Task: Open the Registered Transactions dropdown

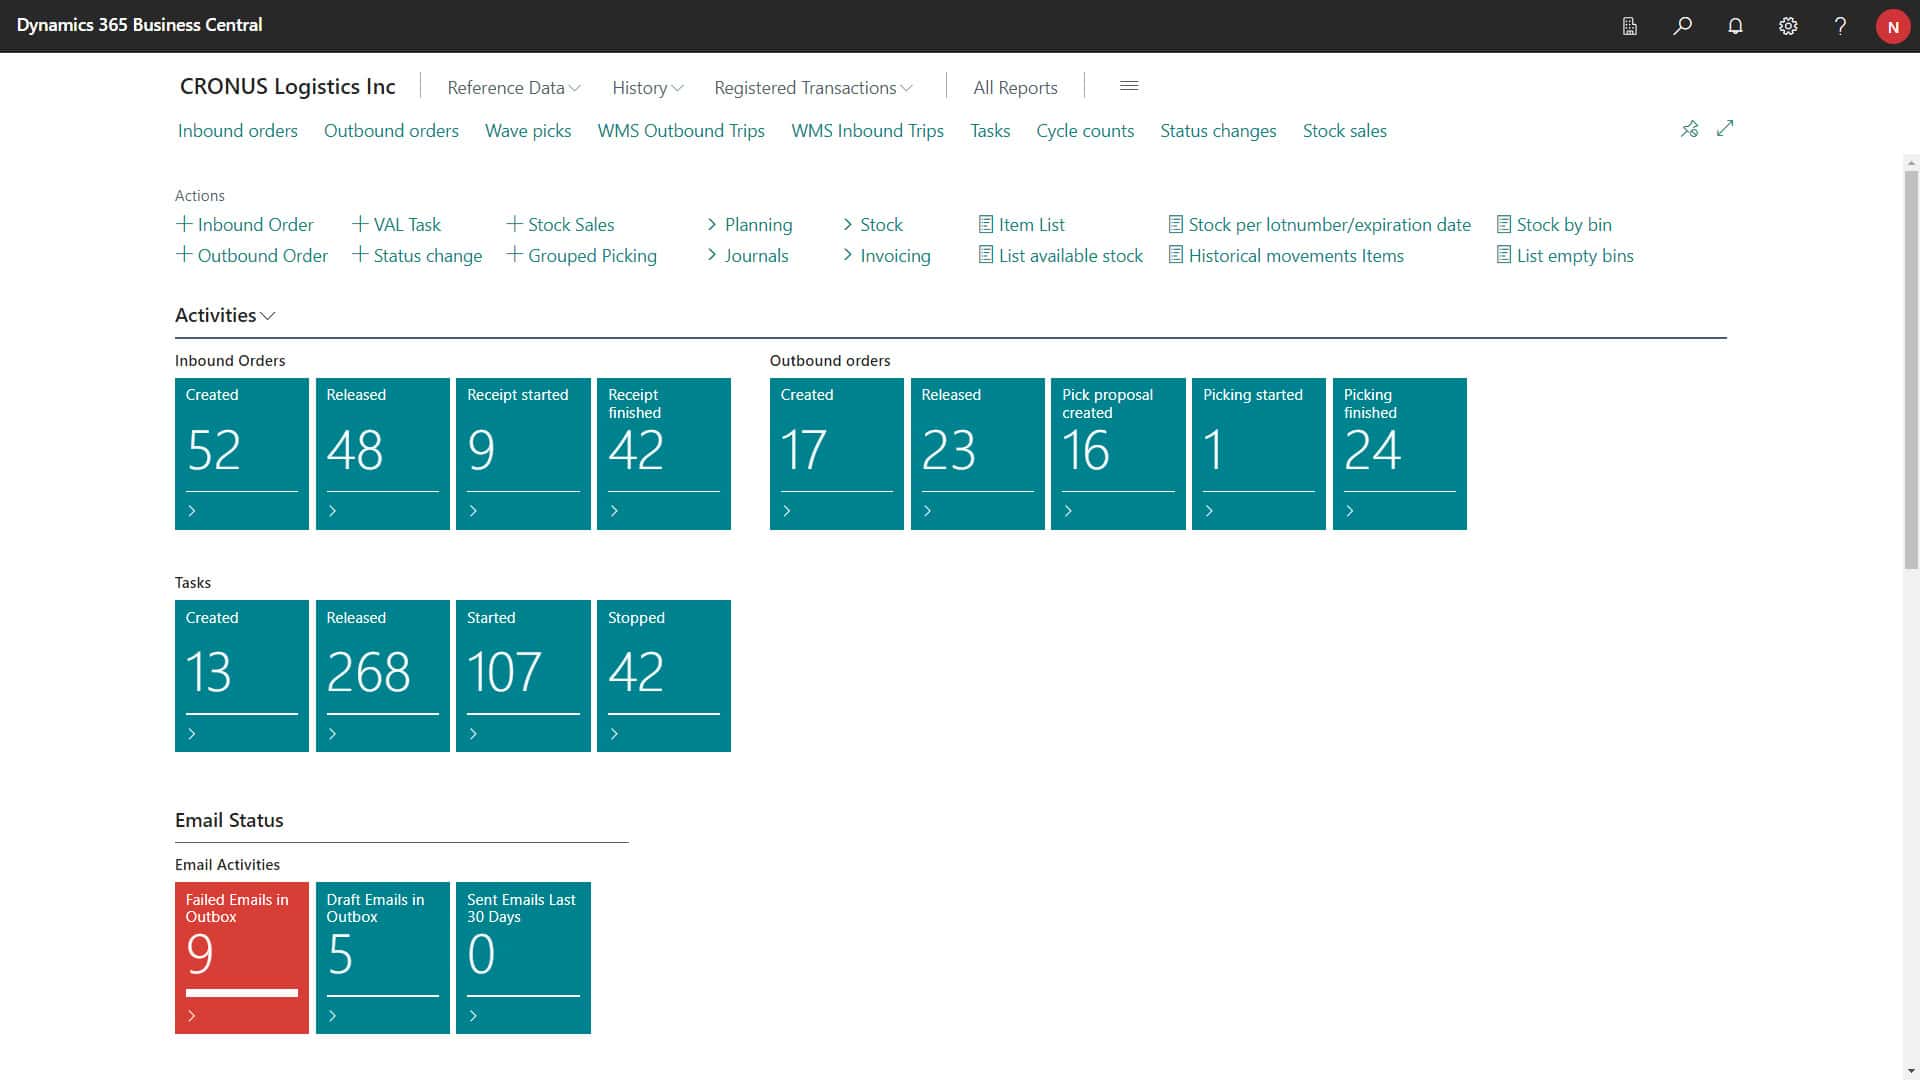Action: click(813, 88)
